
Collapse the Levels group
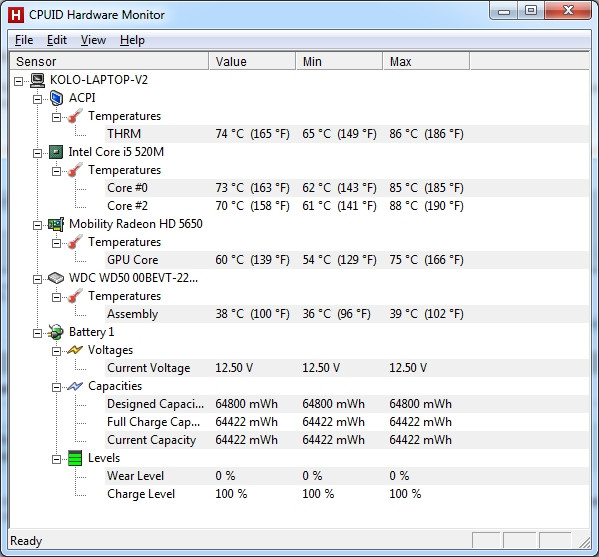pyautogui.click(x=57, y=459)
